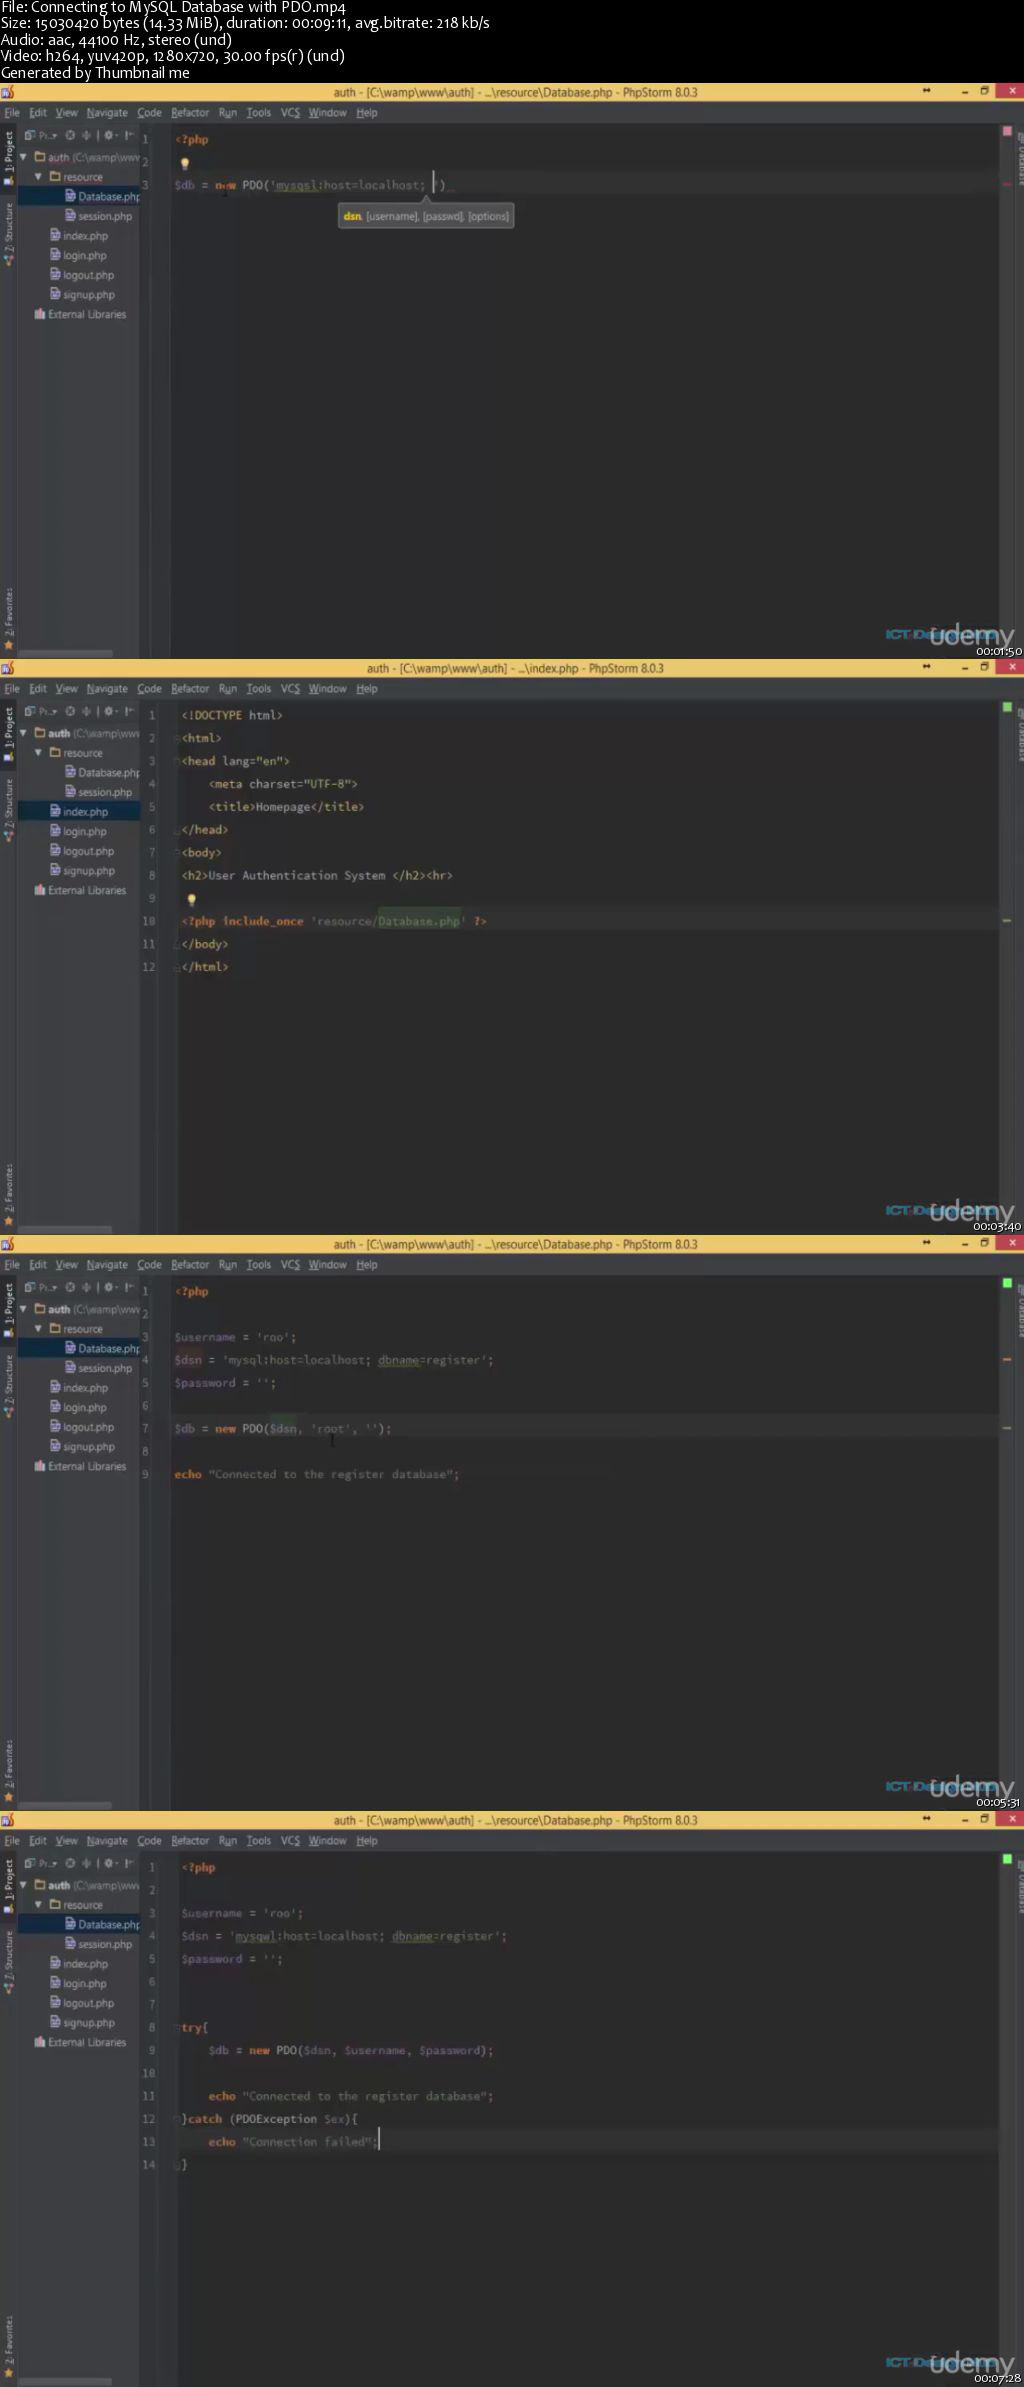
Task: Open the project settings gear in the index.php window
Action: tap(109, 711)
